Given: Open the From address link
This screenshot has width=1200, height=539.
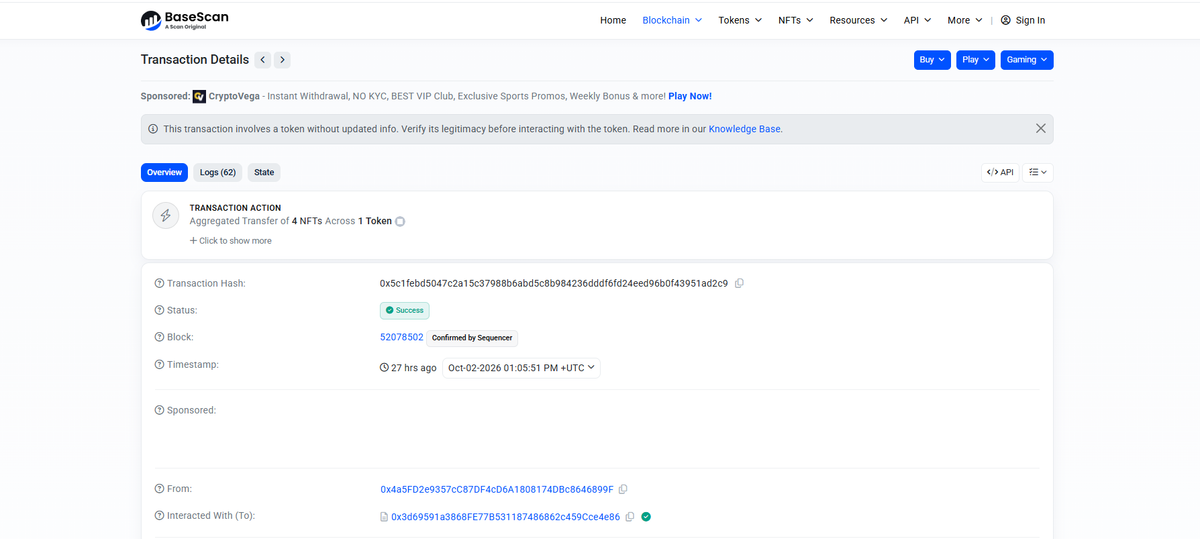Looking at the screenshot, I should (x=497, y=489).
